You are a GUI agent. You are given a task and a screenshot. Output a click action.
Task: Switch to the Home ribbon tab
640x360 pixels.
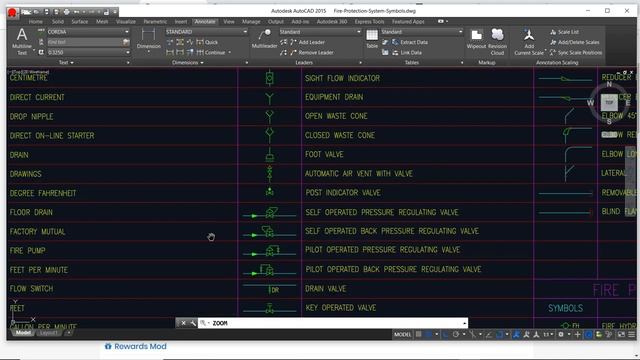tap(36, 22)
